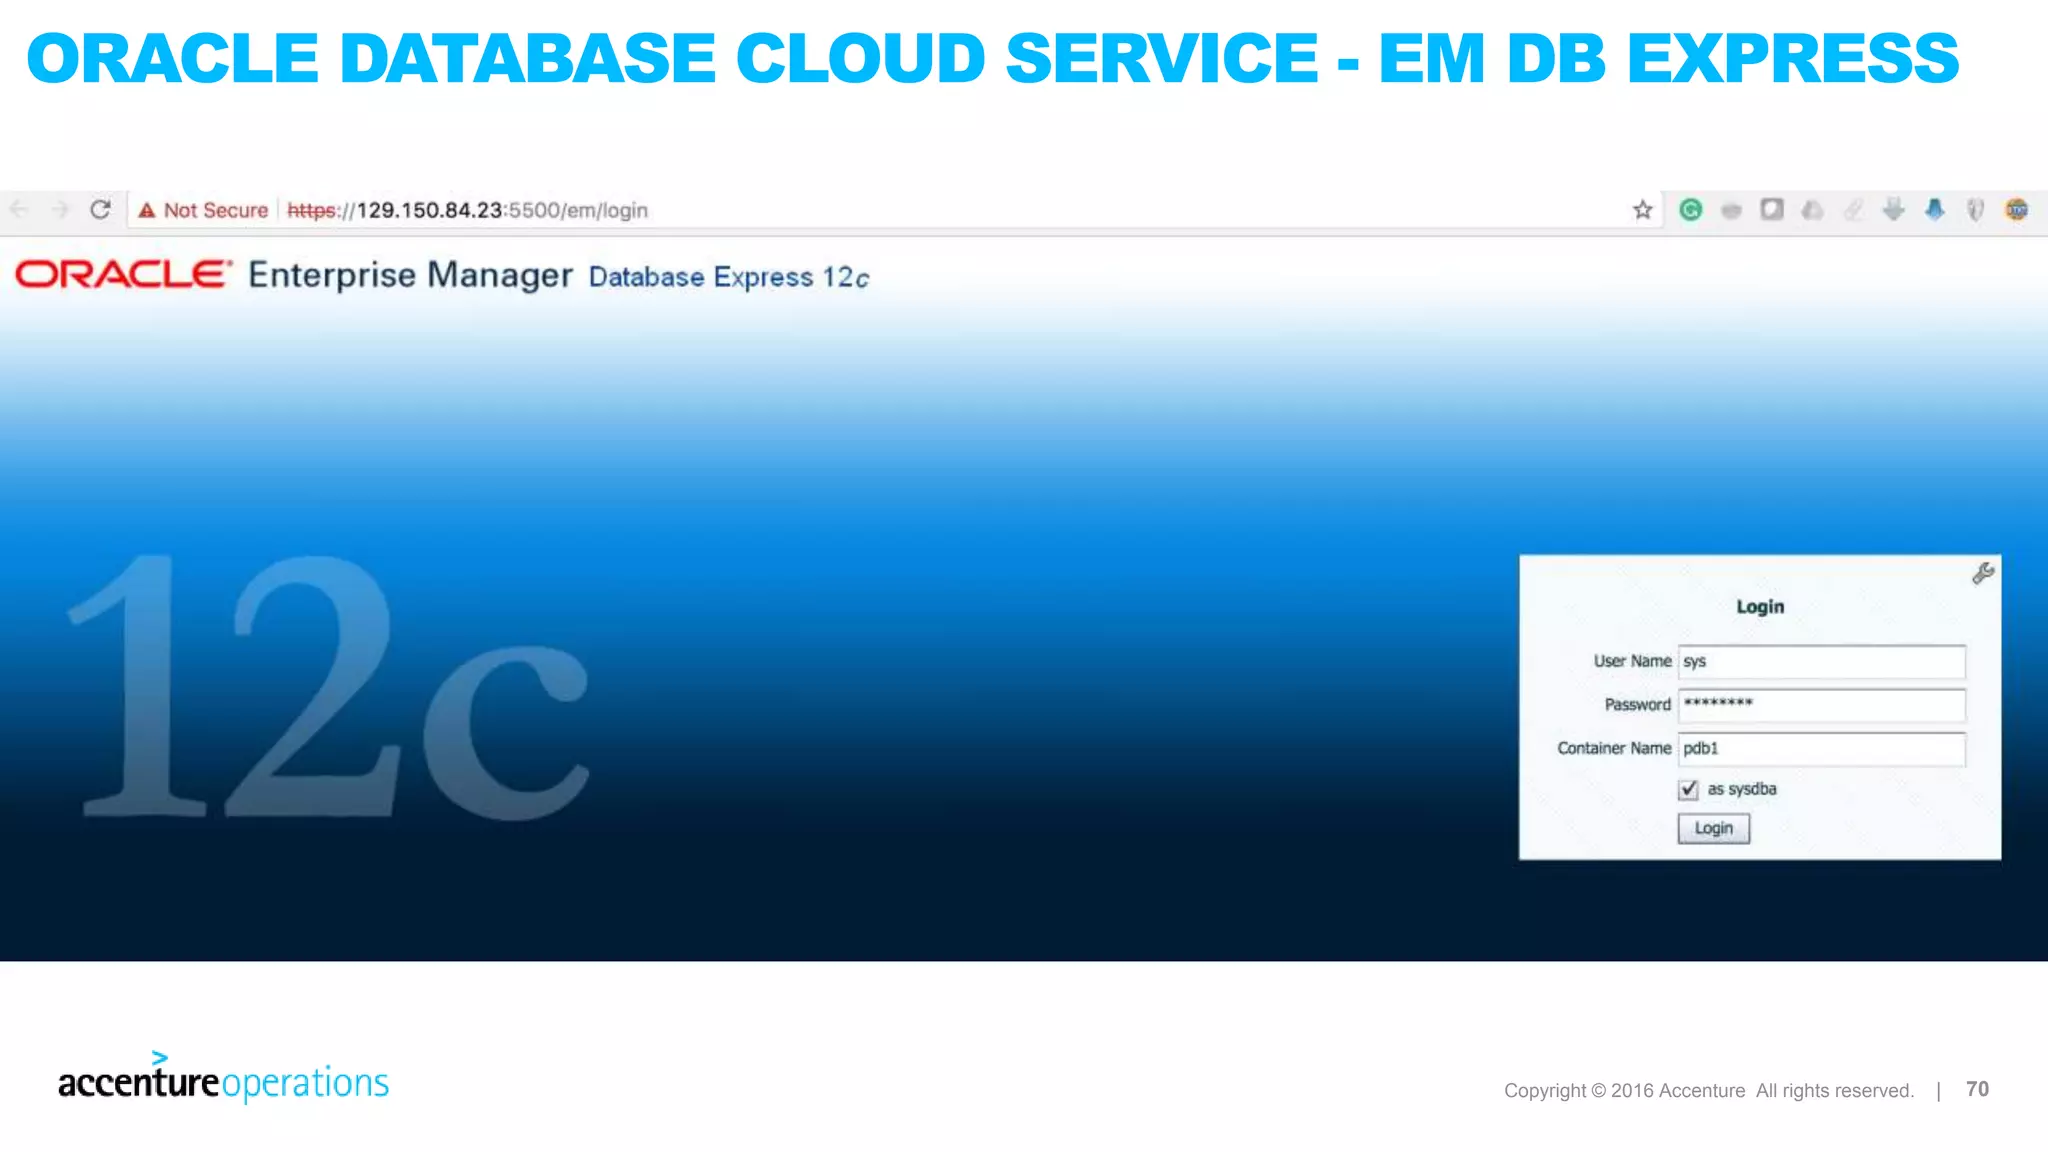Click the as sysdba label text
The image size is (2048, 1152).
tap(1742, 789)
